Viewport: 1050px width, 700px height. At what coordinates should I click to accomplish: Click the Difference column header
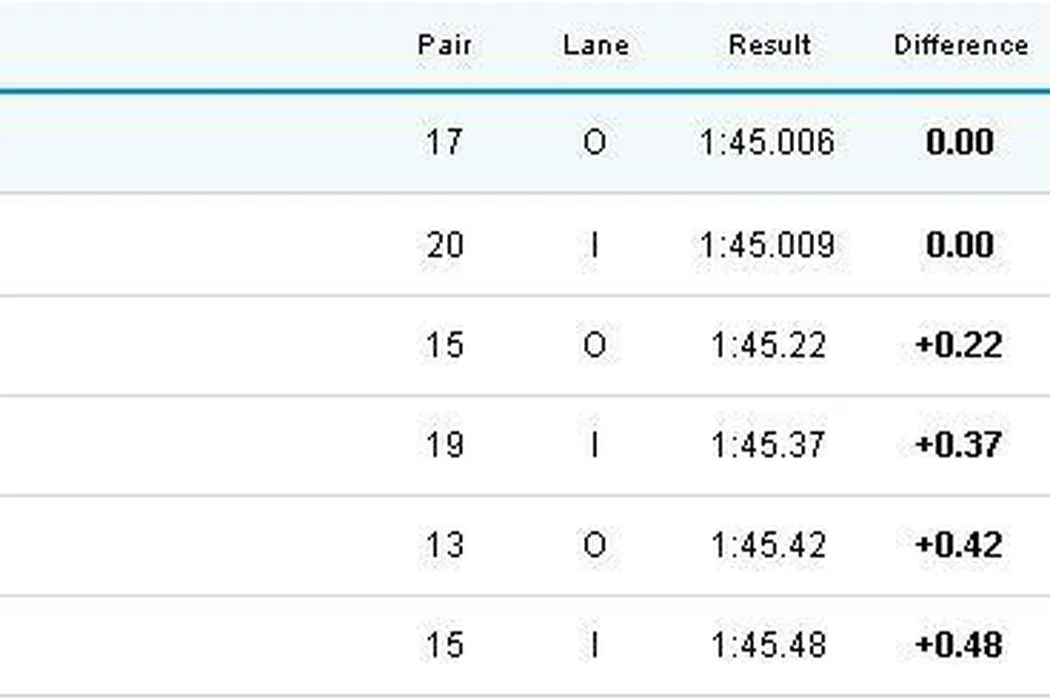[961, 45]
